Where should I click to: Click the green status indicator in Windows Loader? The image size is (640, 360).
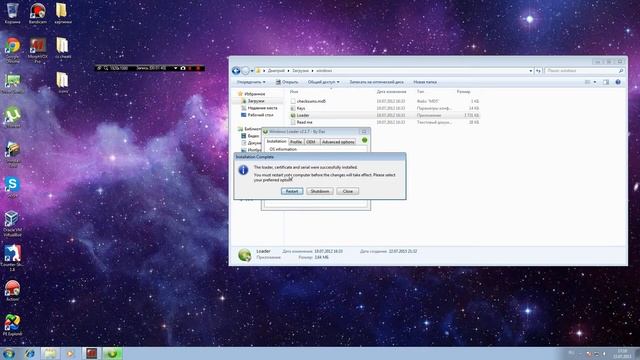click(x=364, y=140)
